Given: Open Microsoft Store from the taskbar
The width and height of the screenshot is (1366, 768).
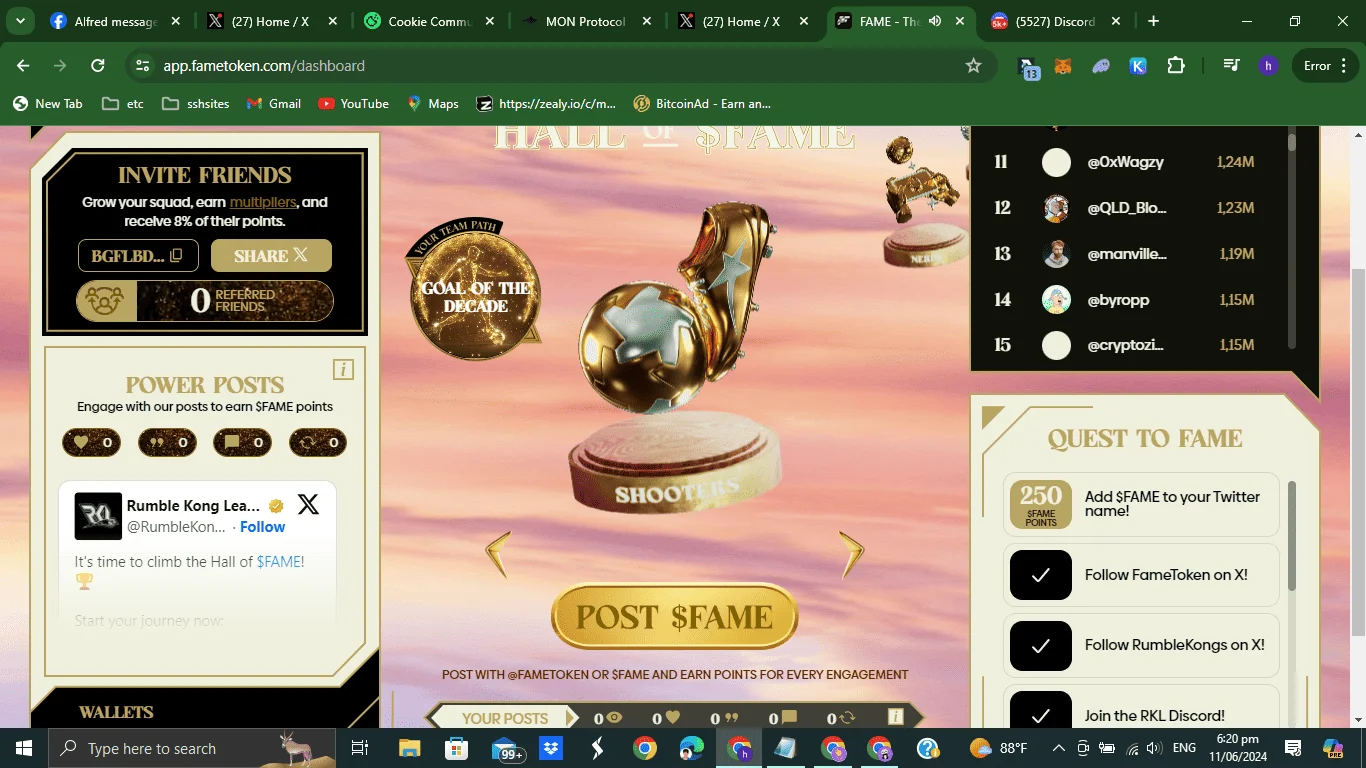Looking at the screenshot, I should coord(457,748).
